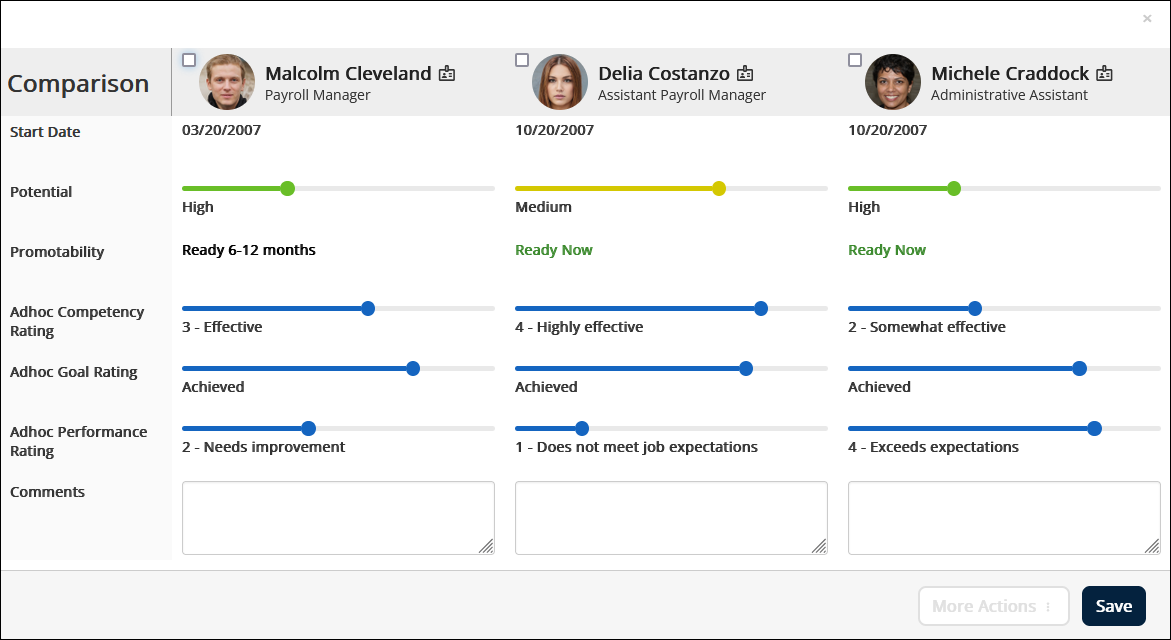The image size is (1171, 640).
Task: Click Delia's Adhoc Competency Rating slider handle
Action: point(760,308)
